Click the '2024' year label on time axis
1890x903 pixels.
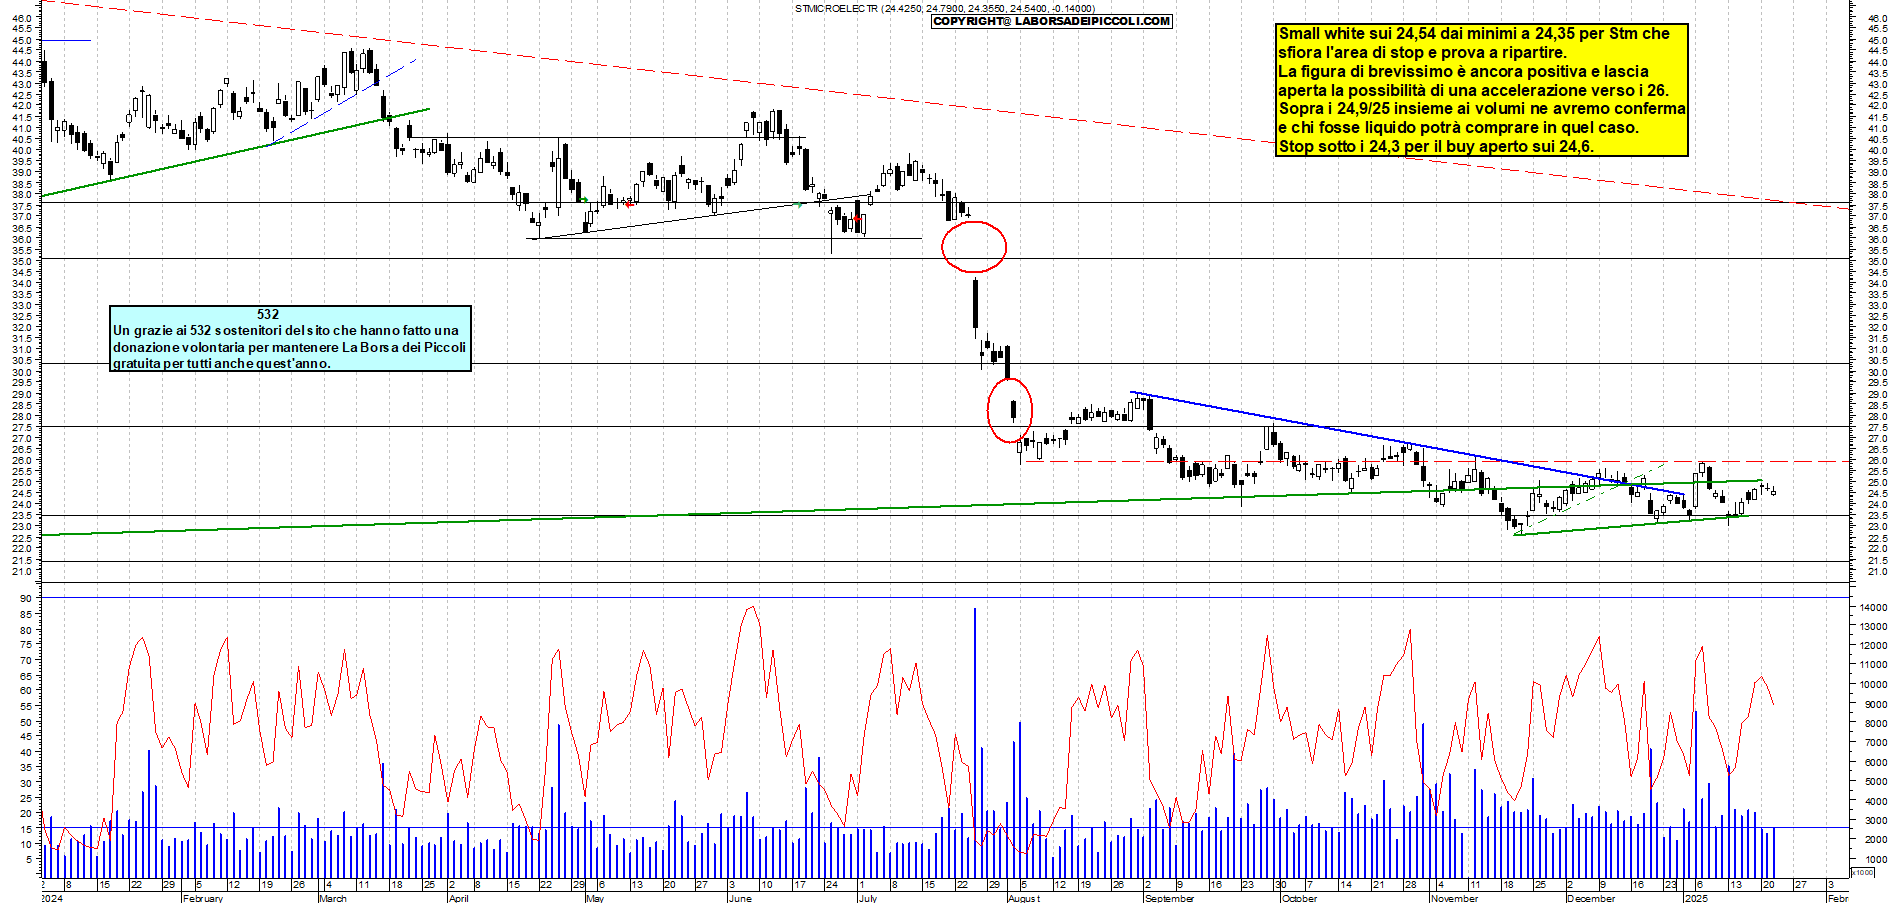pos(52,898)
